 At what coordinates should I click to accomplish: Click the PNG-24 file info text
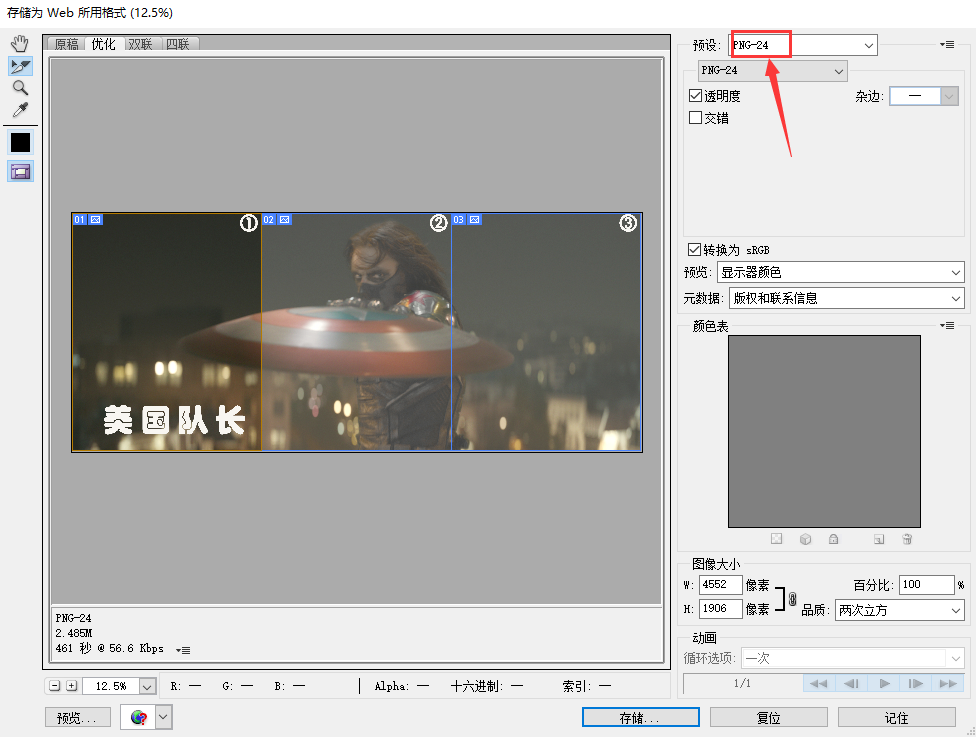coord(73,618)
